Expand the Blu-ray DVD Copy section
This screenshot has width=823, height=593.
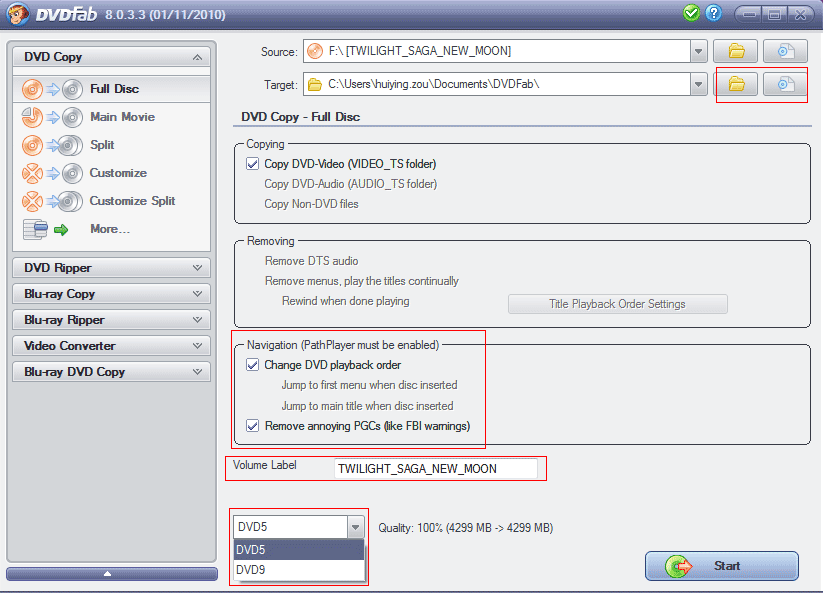(197, 372)
